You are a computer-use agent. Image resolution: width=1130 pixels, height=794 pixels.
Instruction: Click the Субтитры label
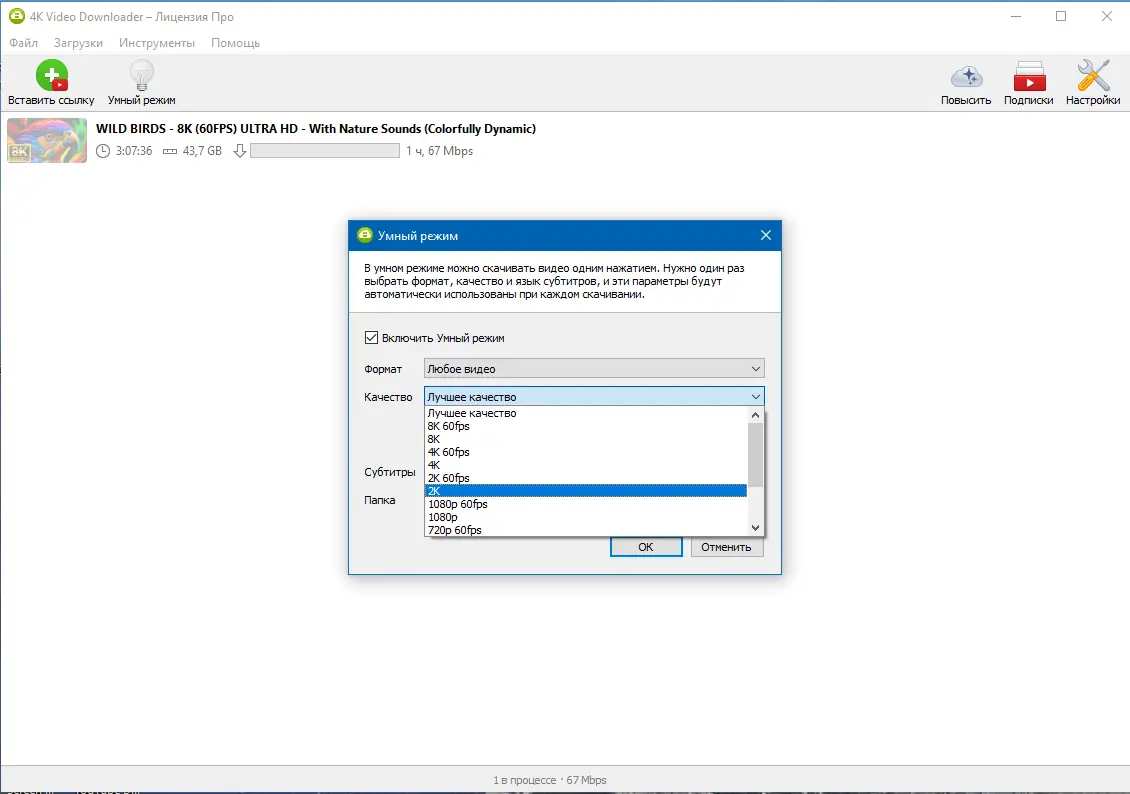(x=390, y=472)
